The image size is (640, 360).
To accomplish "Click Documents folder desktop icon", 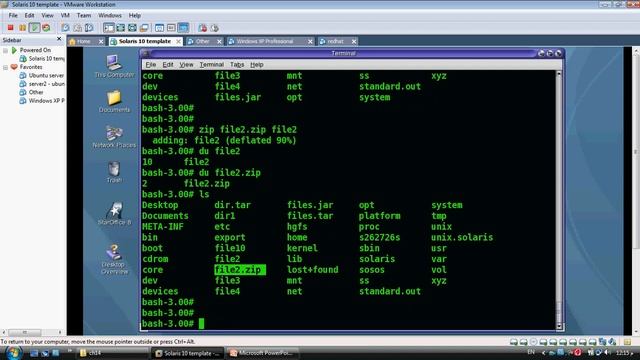I will pos(114,101).
